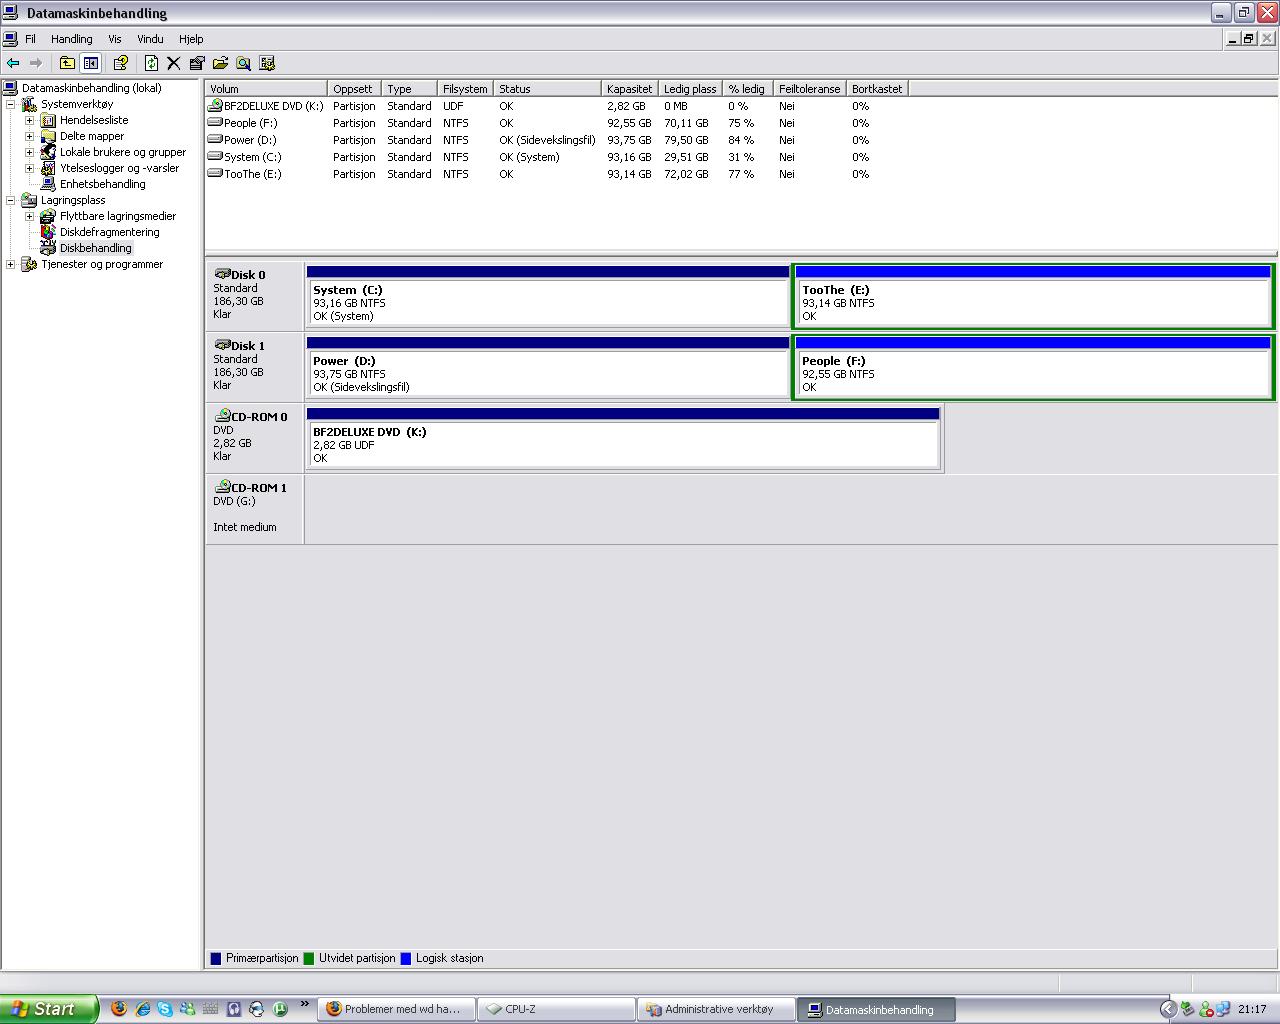Sort by the Feiltoleranse column header
Viewport: 1280px width, 1024px height.
tap(809, 89)
